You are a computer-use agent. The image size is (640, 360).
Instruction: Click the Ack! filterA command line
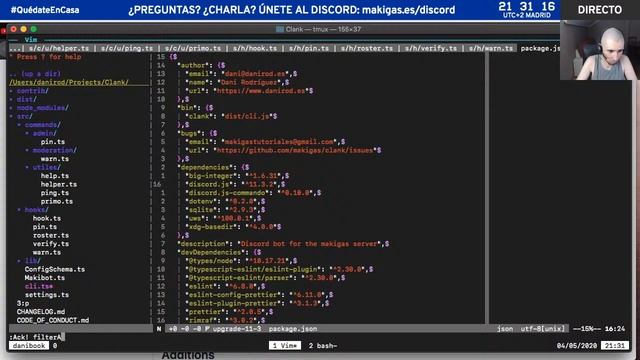36,337
